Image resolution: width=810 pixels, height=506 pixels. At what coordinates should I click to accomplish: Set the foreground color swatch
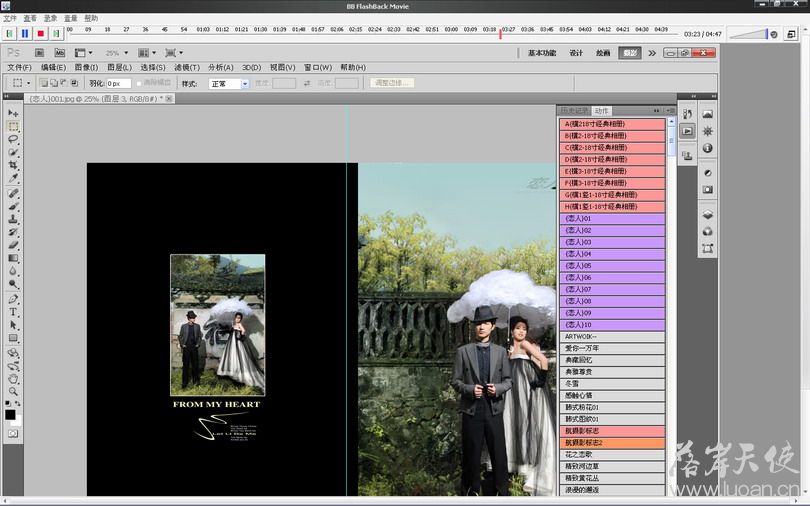[x=10, y=415]
